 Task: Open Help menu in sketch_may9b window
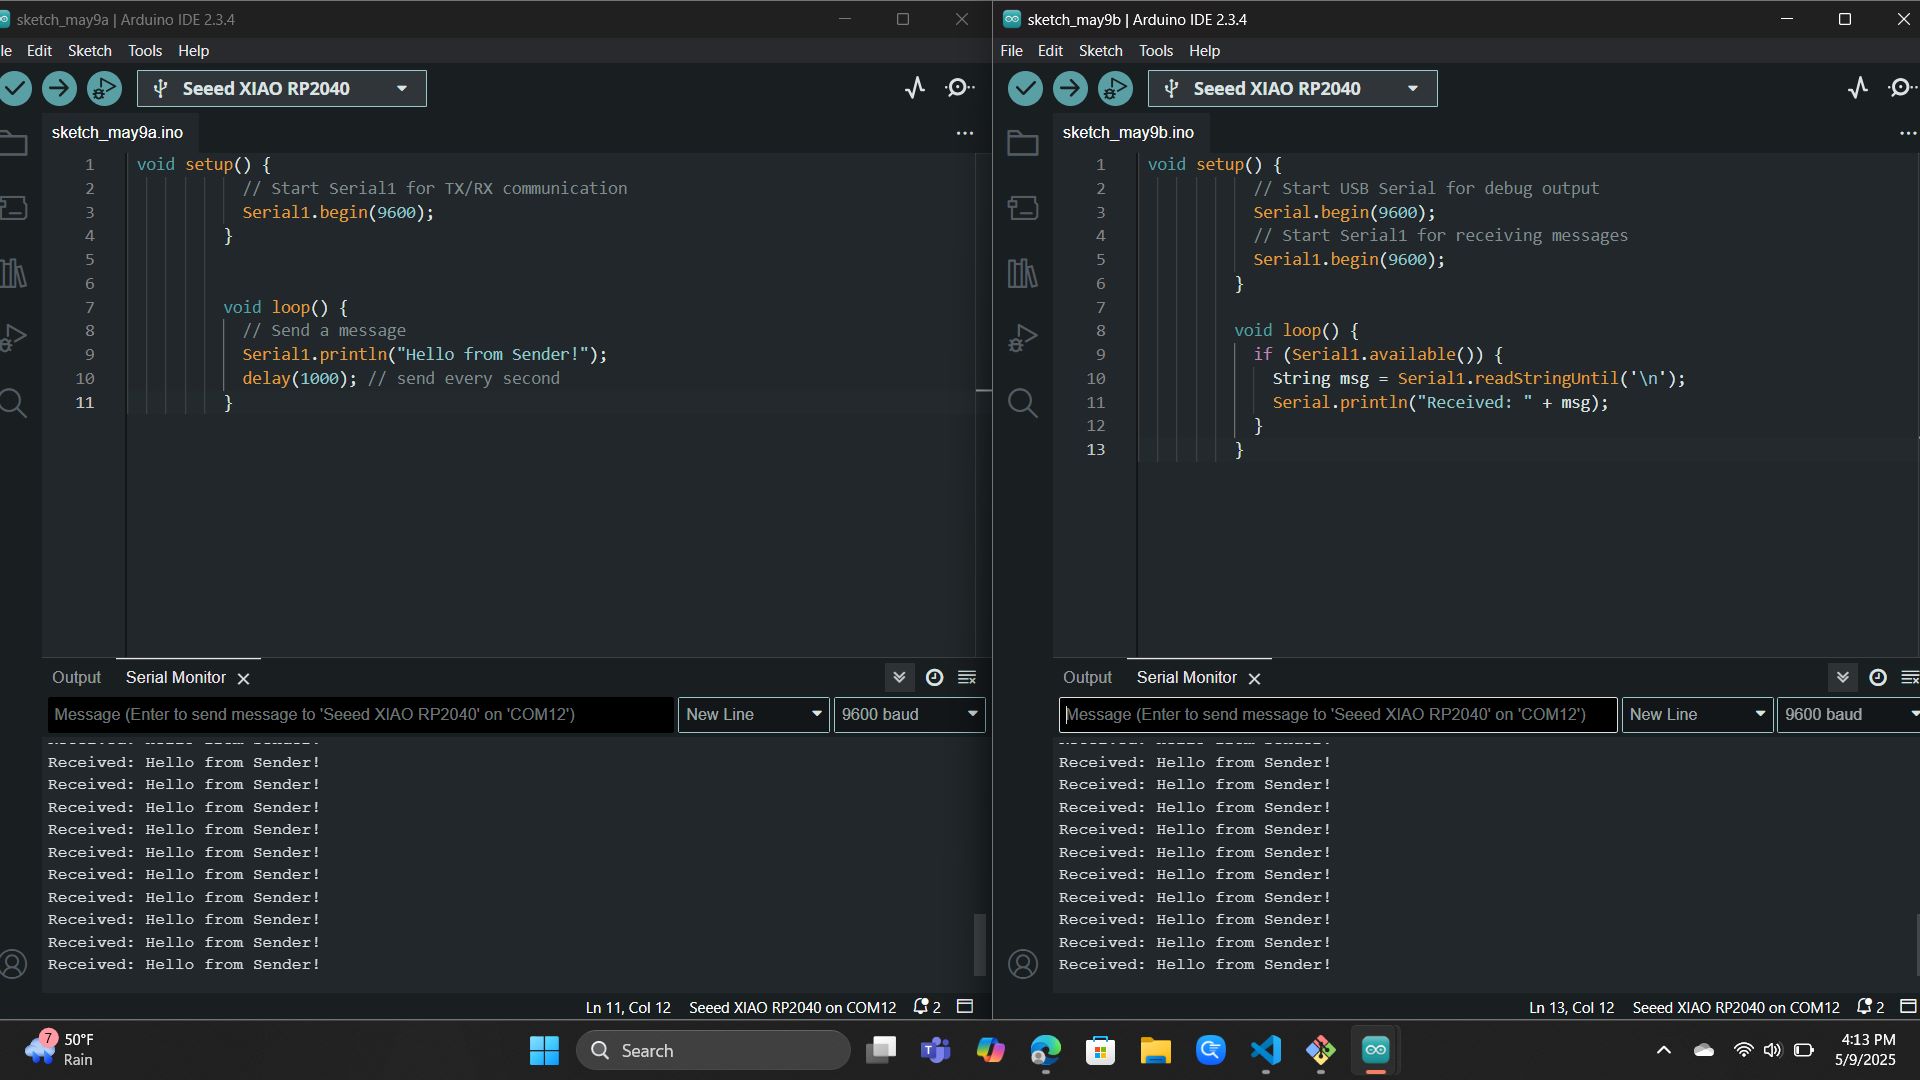click(x=1204, y=50)
